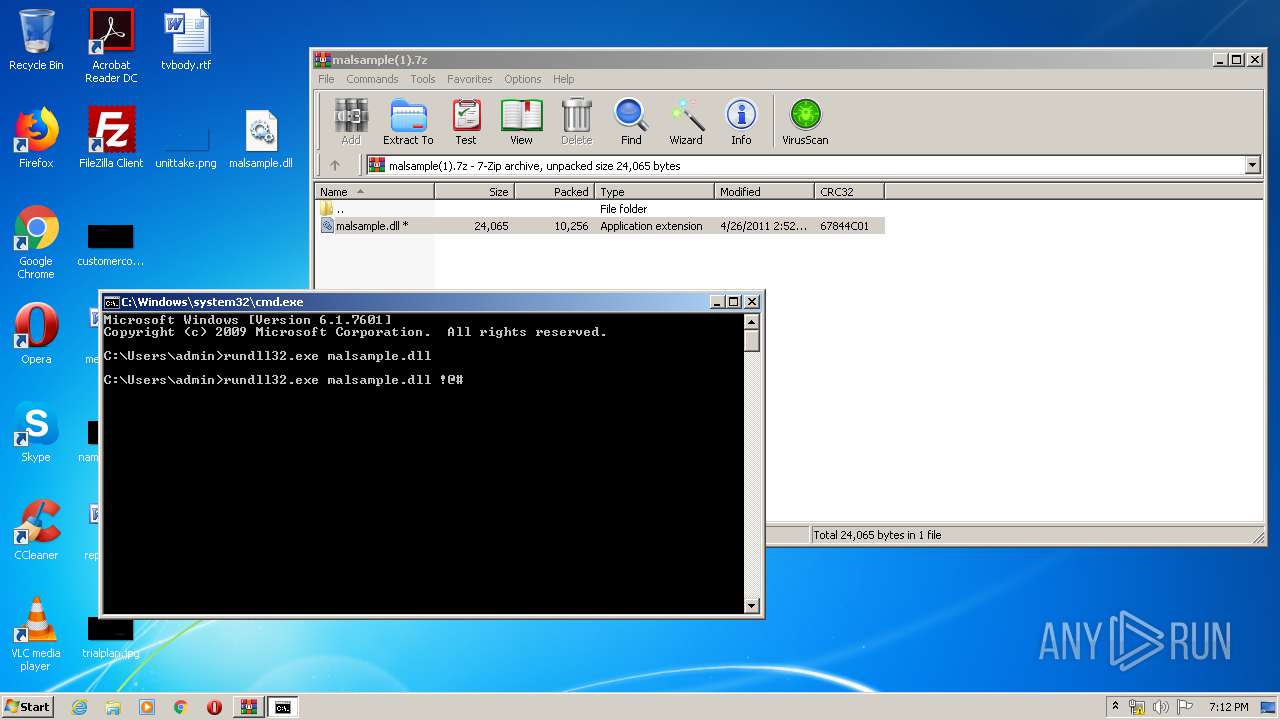Open the Help menu in WinRAR
1280x720 pixels.
coord(564,79)
